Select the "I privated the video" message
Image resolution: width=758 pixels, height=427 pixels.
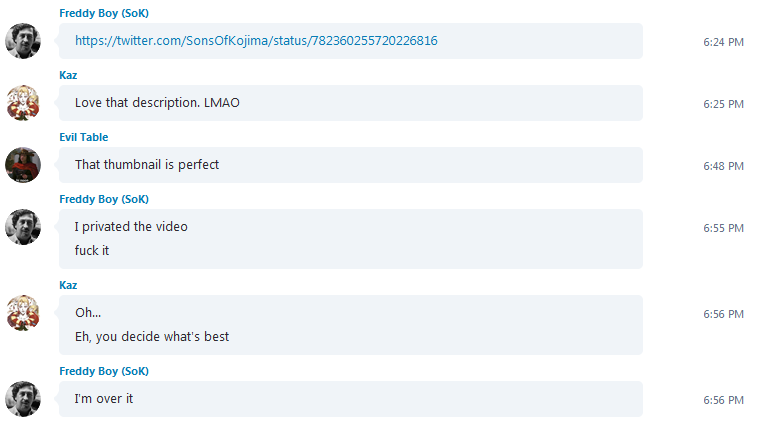pyautogui.click(x=131, y=227)
